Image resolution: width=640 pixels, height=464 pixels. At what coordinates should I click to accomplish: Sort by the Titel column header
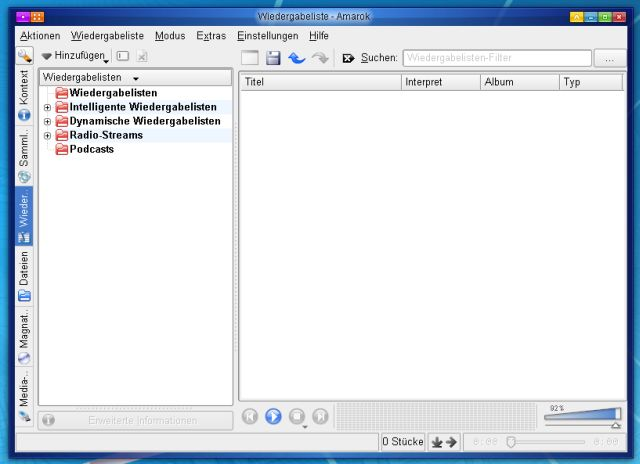[x=321, y=82]
